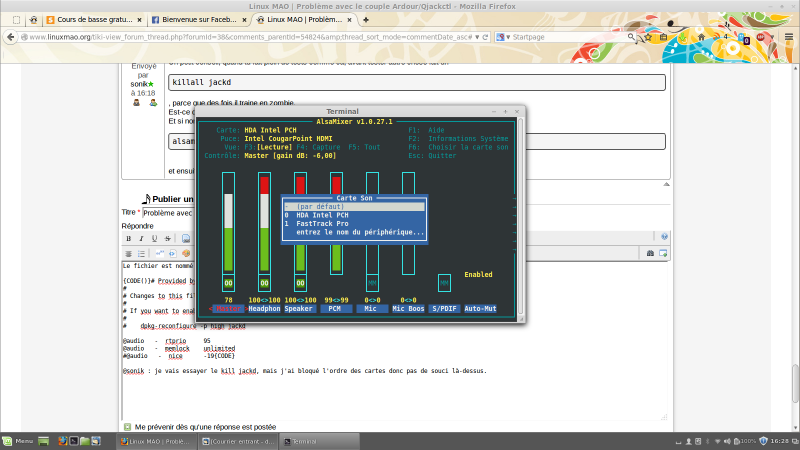Bookmark this page with the star icon
The height and width of the screenshot is (450, 800).
tap(648, 37)
